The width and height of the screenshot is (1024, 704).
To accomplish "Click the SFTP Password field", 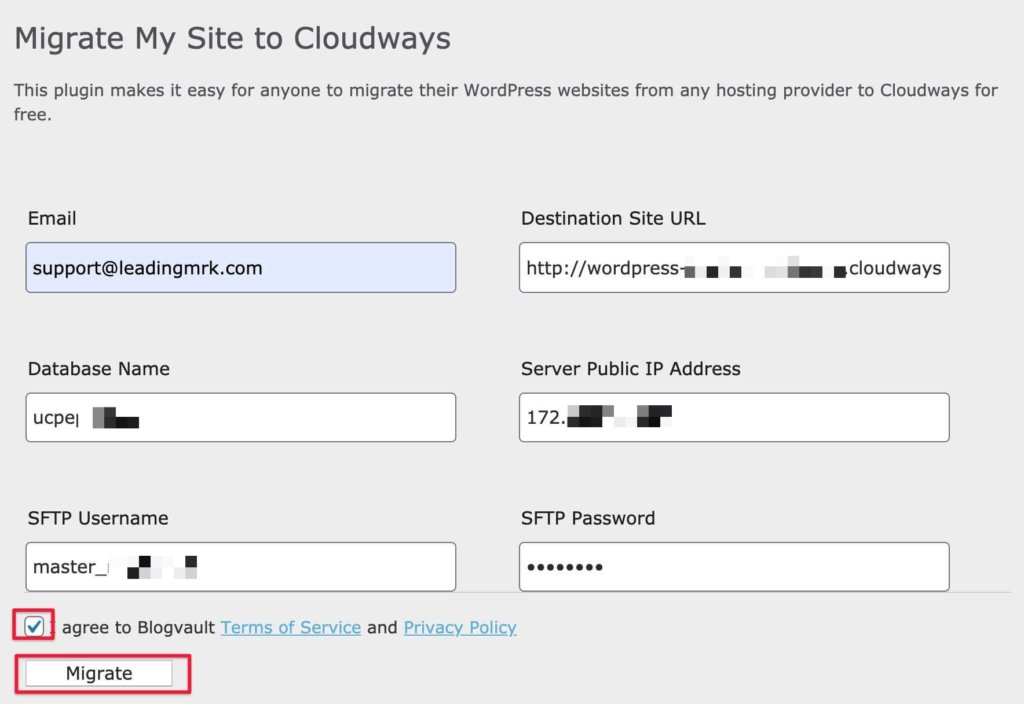I will point(734,567).
